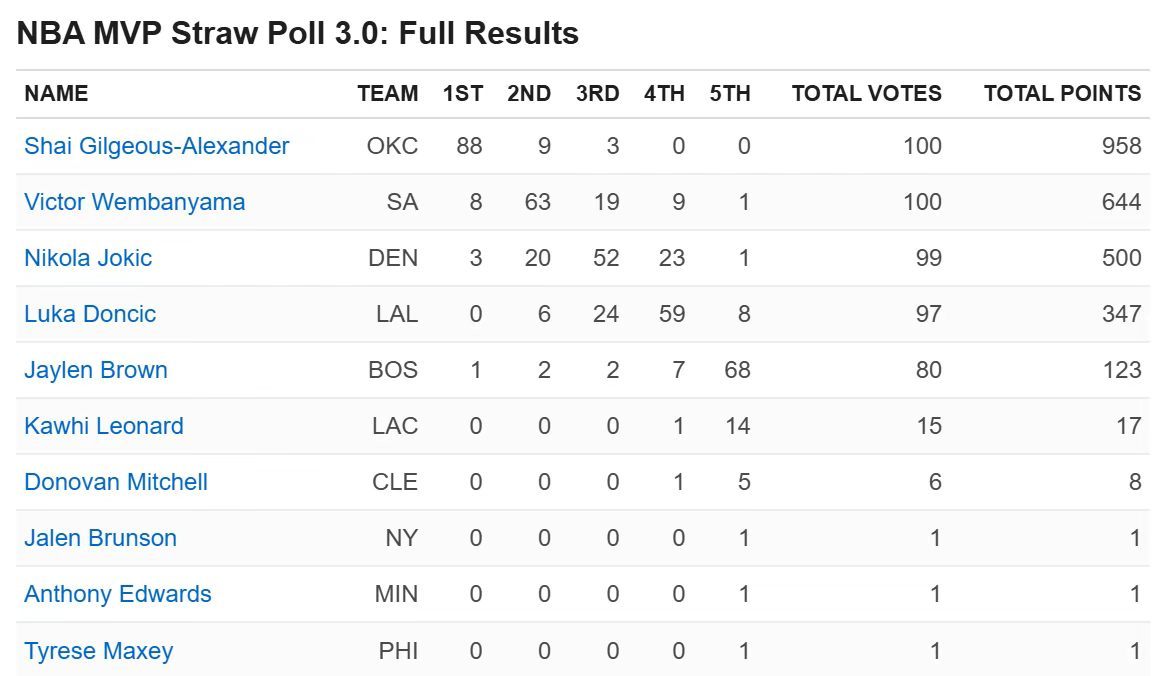Click the 2ND column header
The image size is (1166, 676).
pyautogui.click(x=529, y=94)
